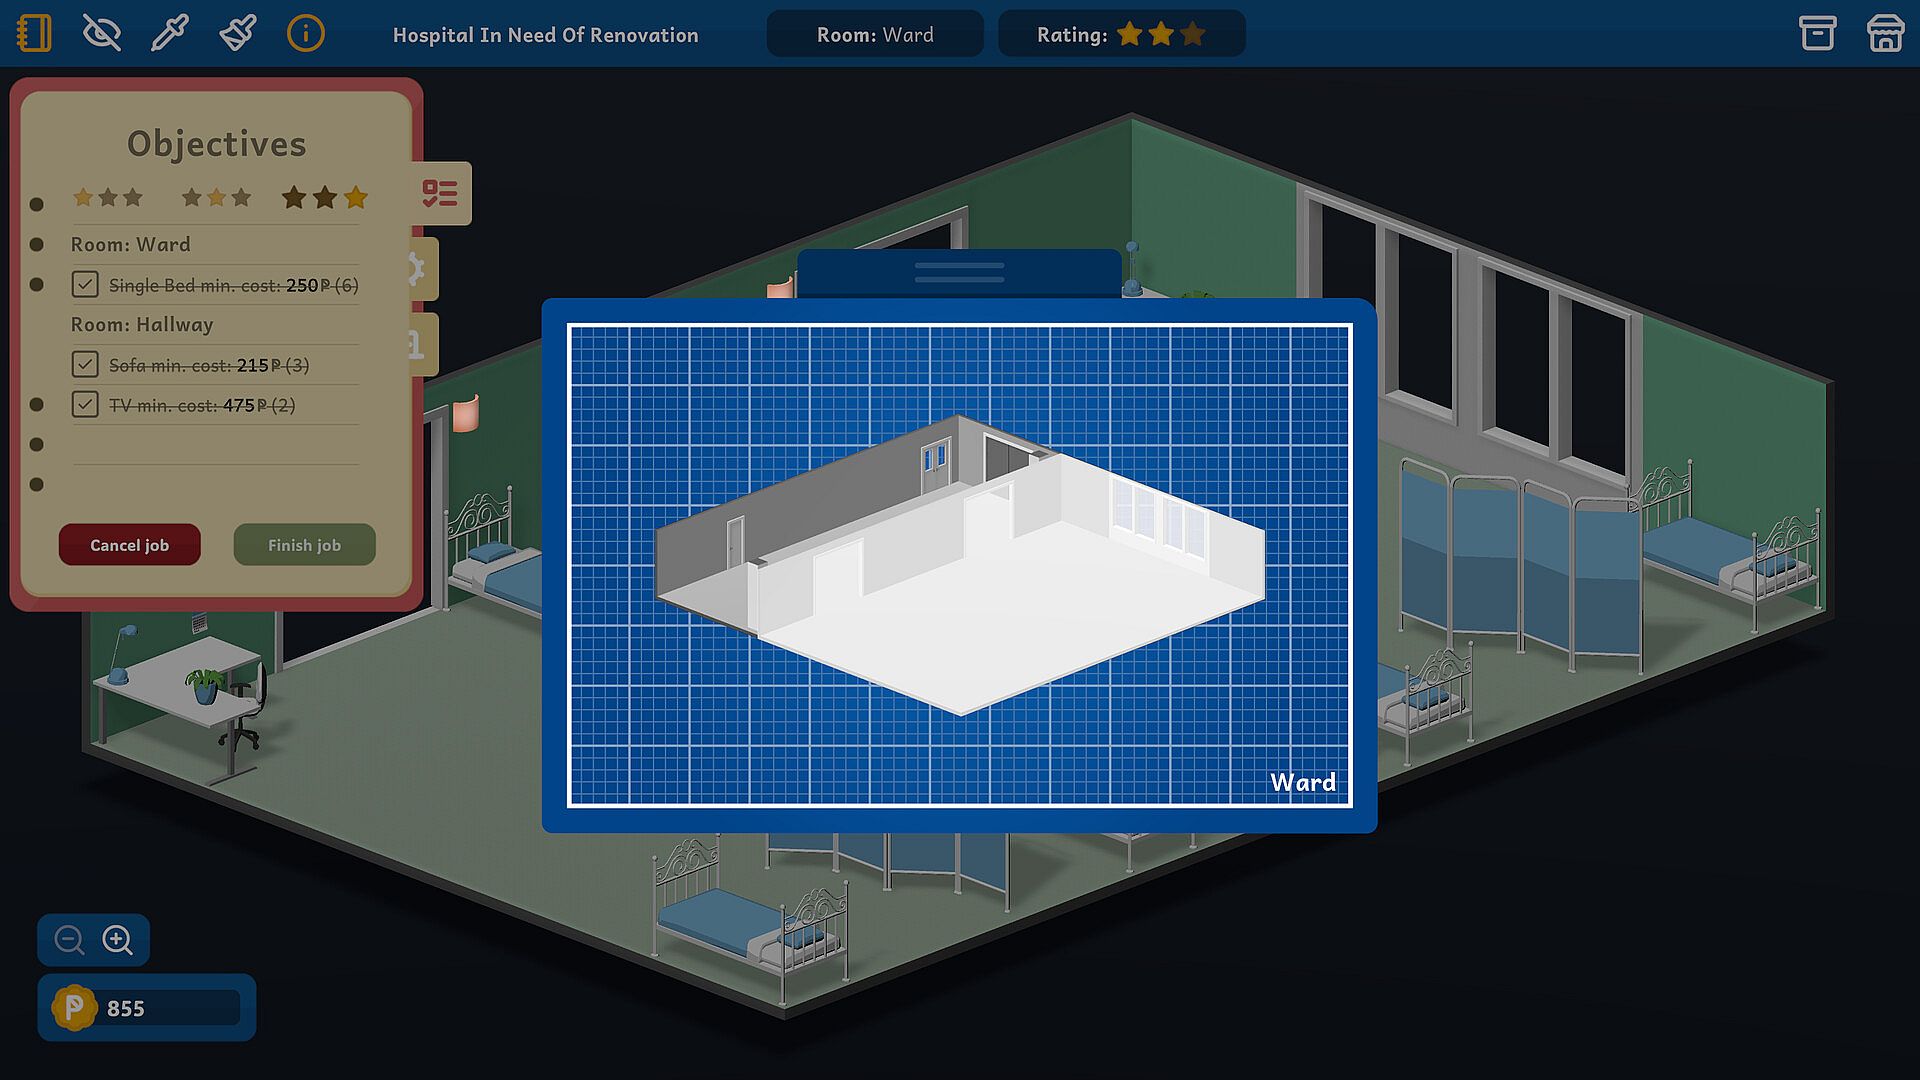Toggle the Single Bed objective checkbox

pyautogui.click(x=85, y=285)
